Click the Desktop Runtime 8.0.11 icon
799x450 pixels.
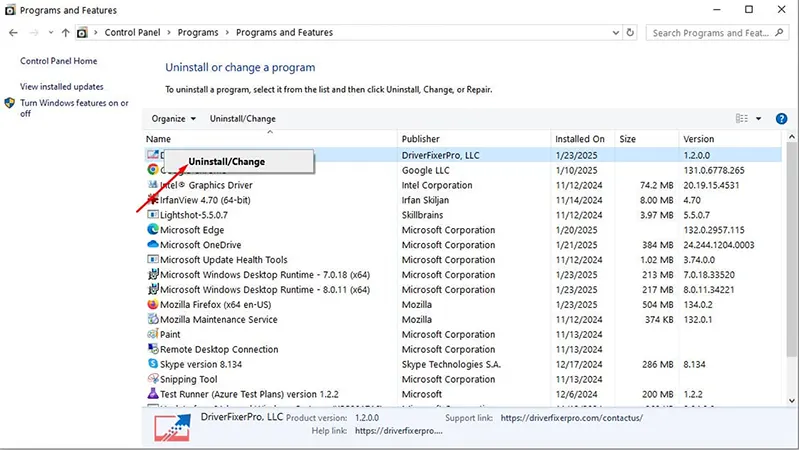pos(152,289)
